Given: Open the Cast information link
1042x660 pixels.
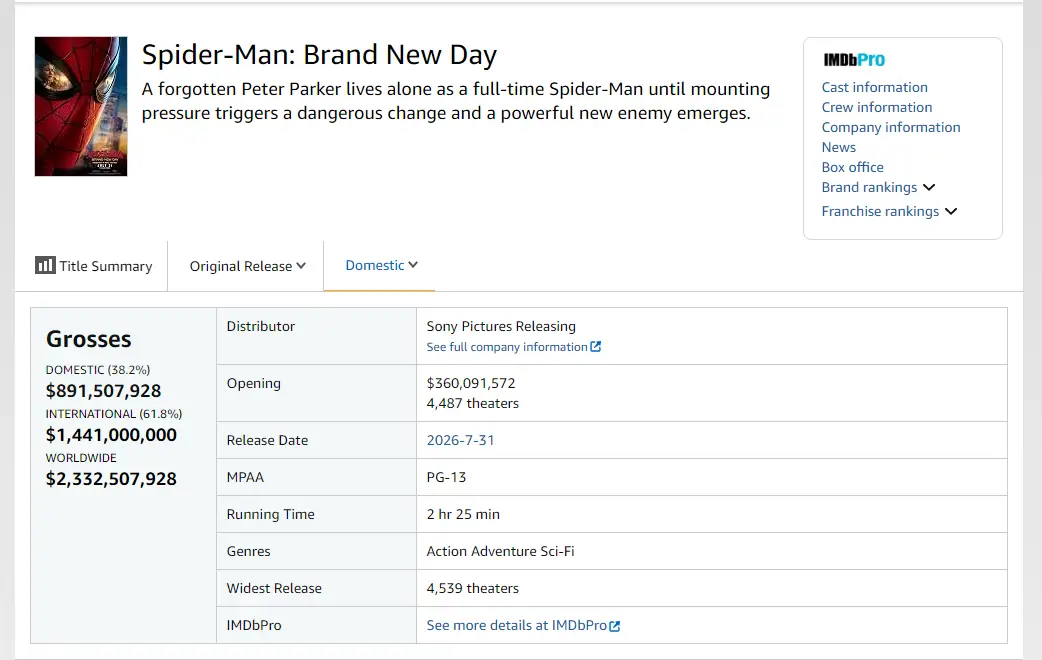Looking at the screenshot, I should coord(875,87).
